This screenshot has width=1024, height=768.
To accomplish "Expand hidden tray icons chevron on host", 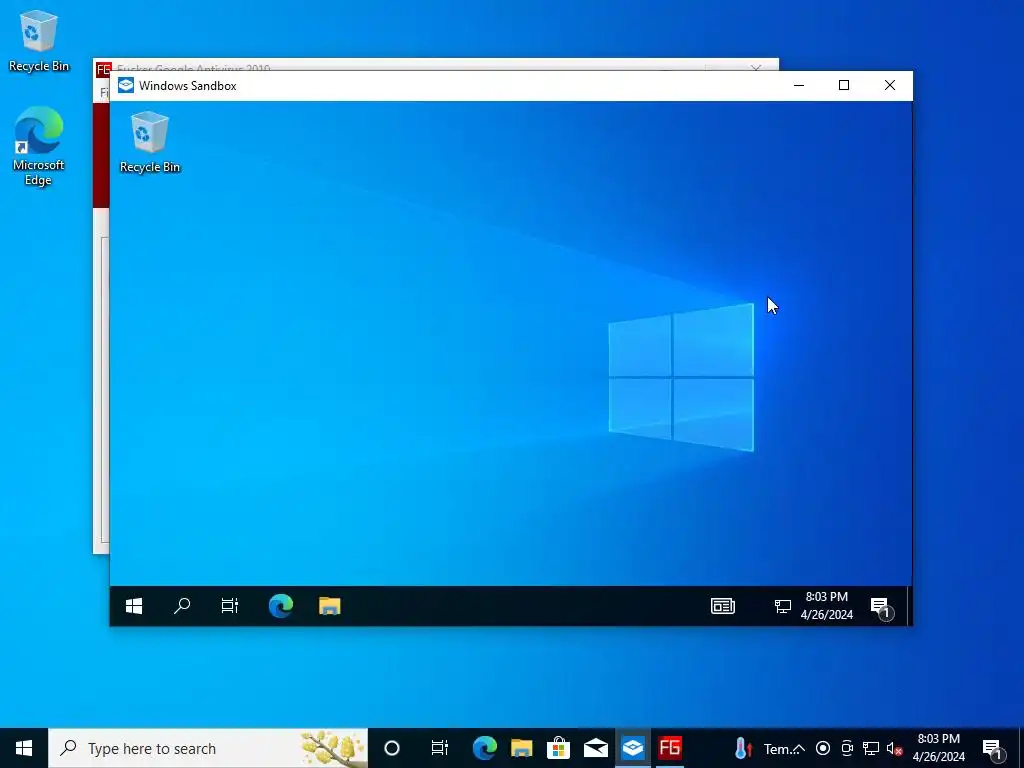I will 799,748.
